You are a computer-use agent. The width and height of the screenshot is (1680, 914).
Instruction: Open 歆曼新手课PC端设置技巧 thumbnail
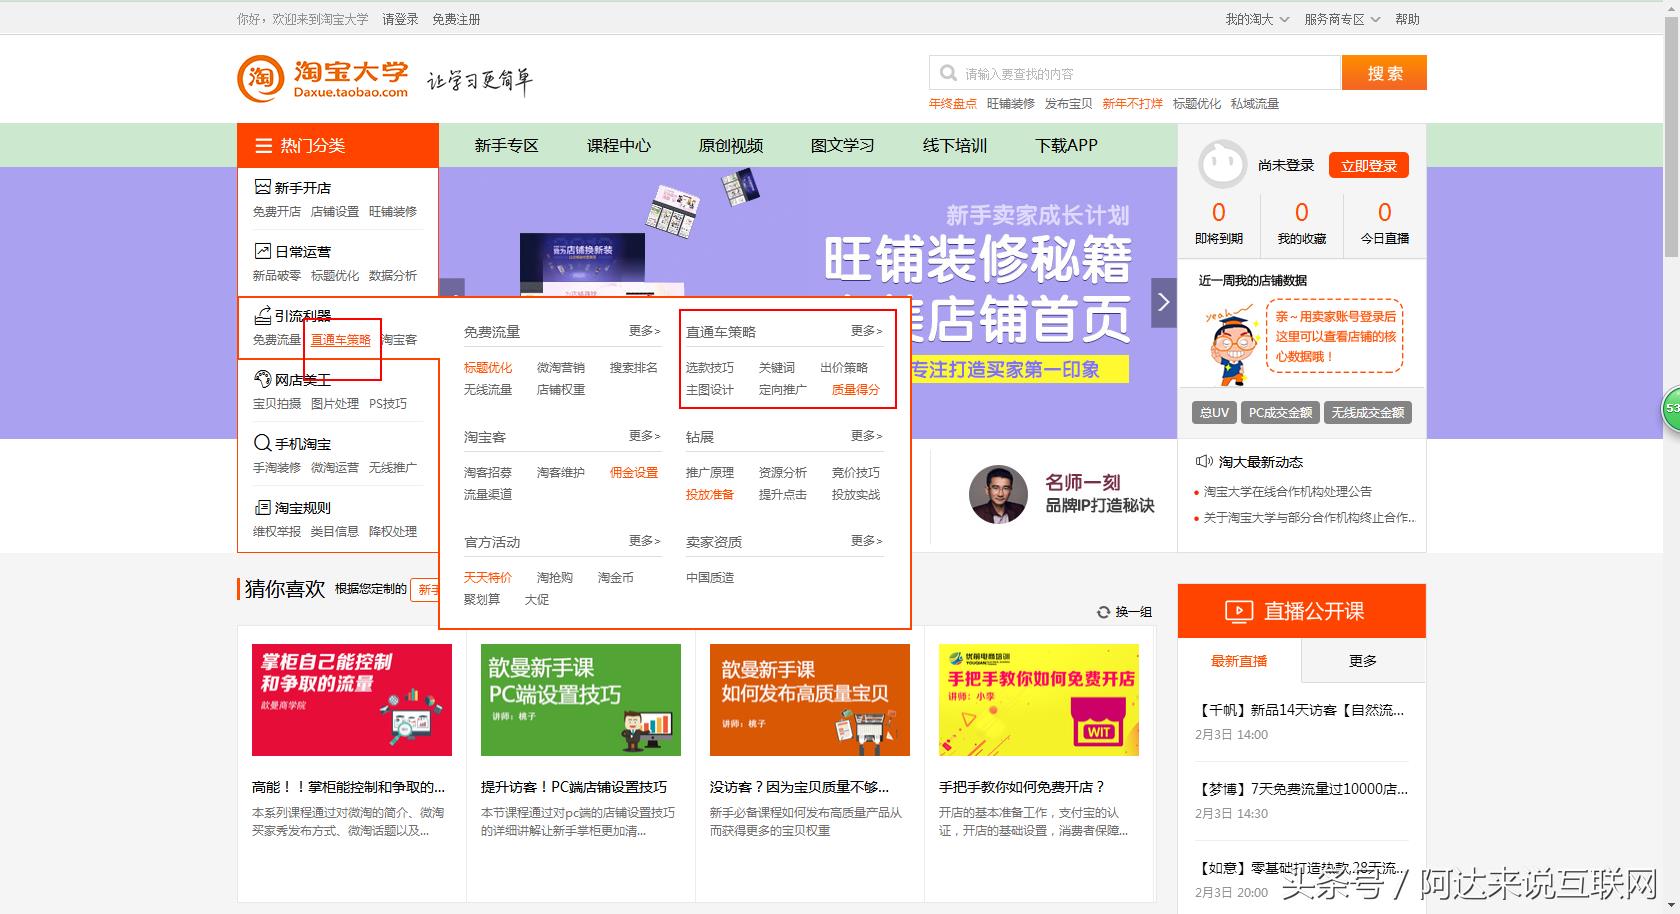pyautogui.click(x=581, y=699)
